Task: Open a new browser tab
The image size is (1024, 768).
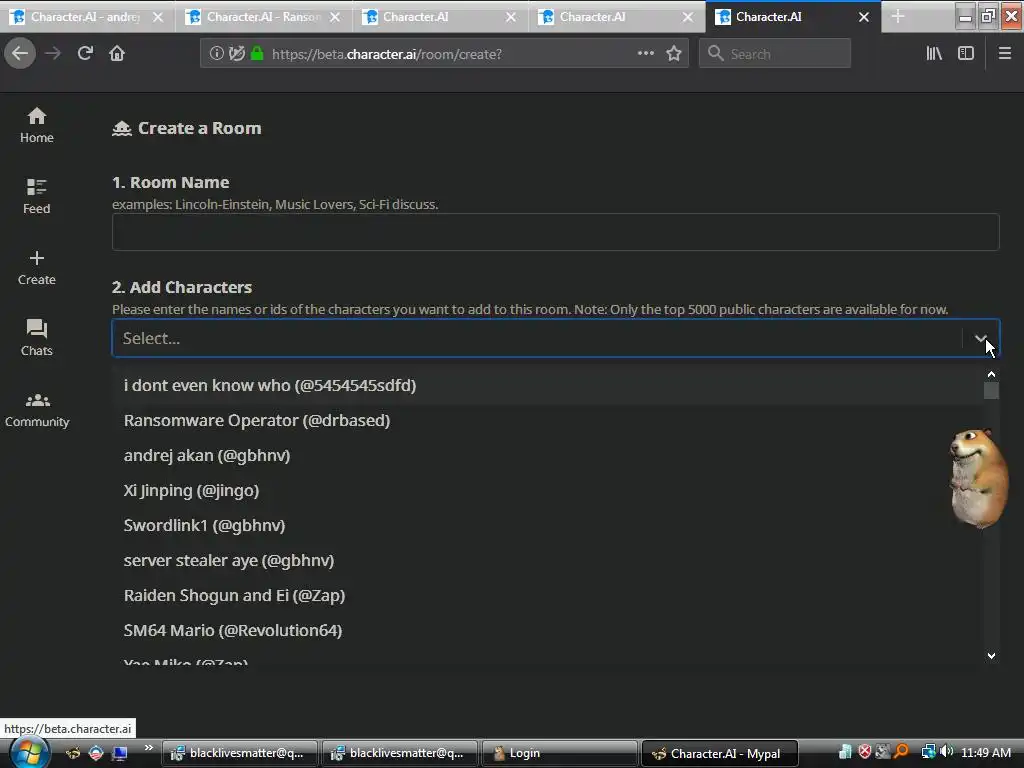Action: 898,17
